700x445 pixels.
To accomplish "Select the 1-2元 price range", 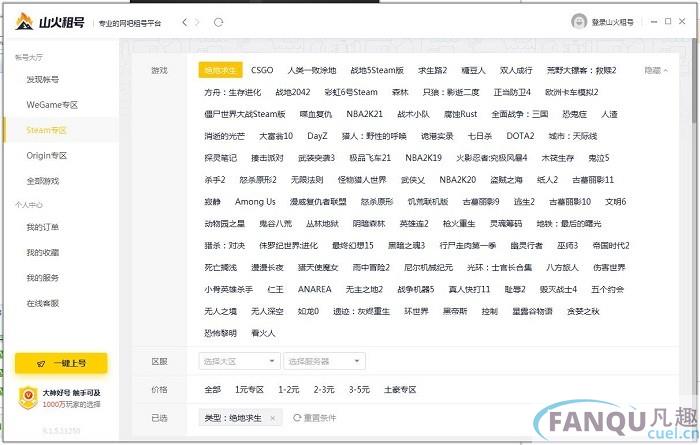I will [x=289, y=389].
